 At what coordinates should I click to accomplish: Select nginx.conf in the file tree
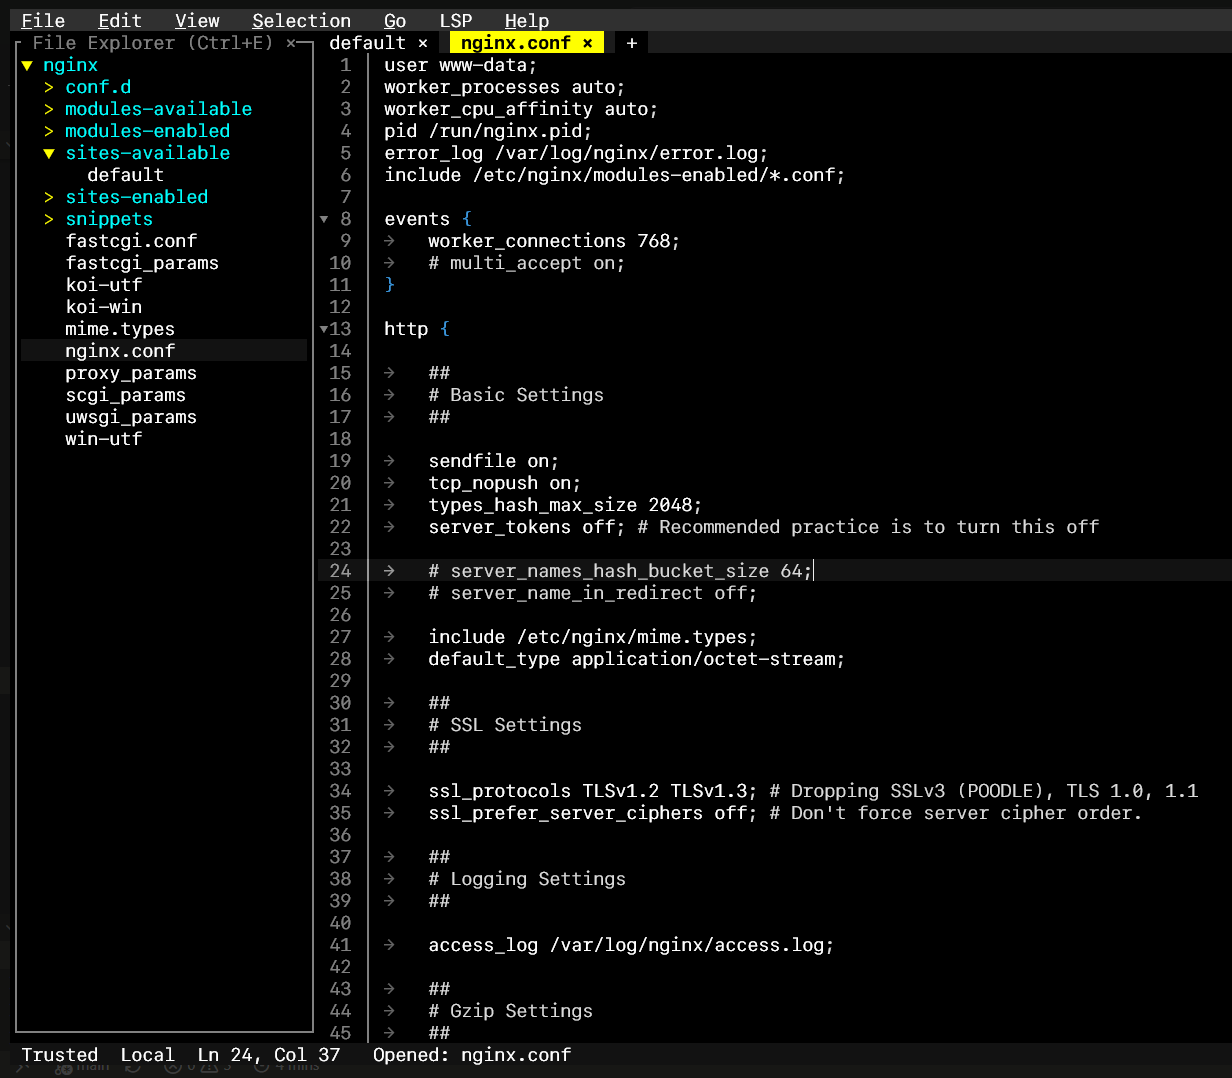point(120,351)
